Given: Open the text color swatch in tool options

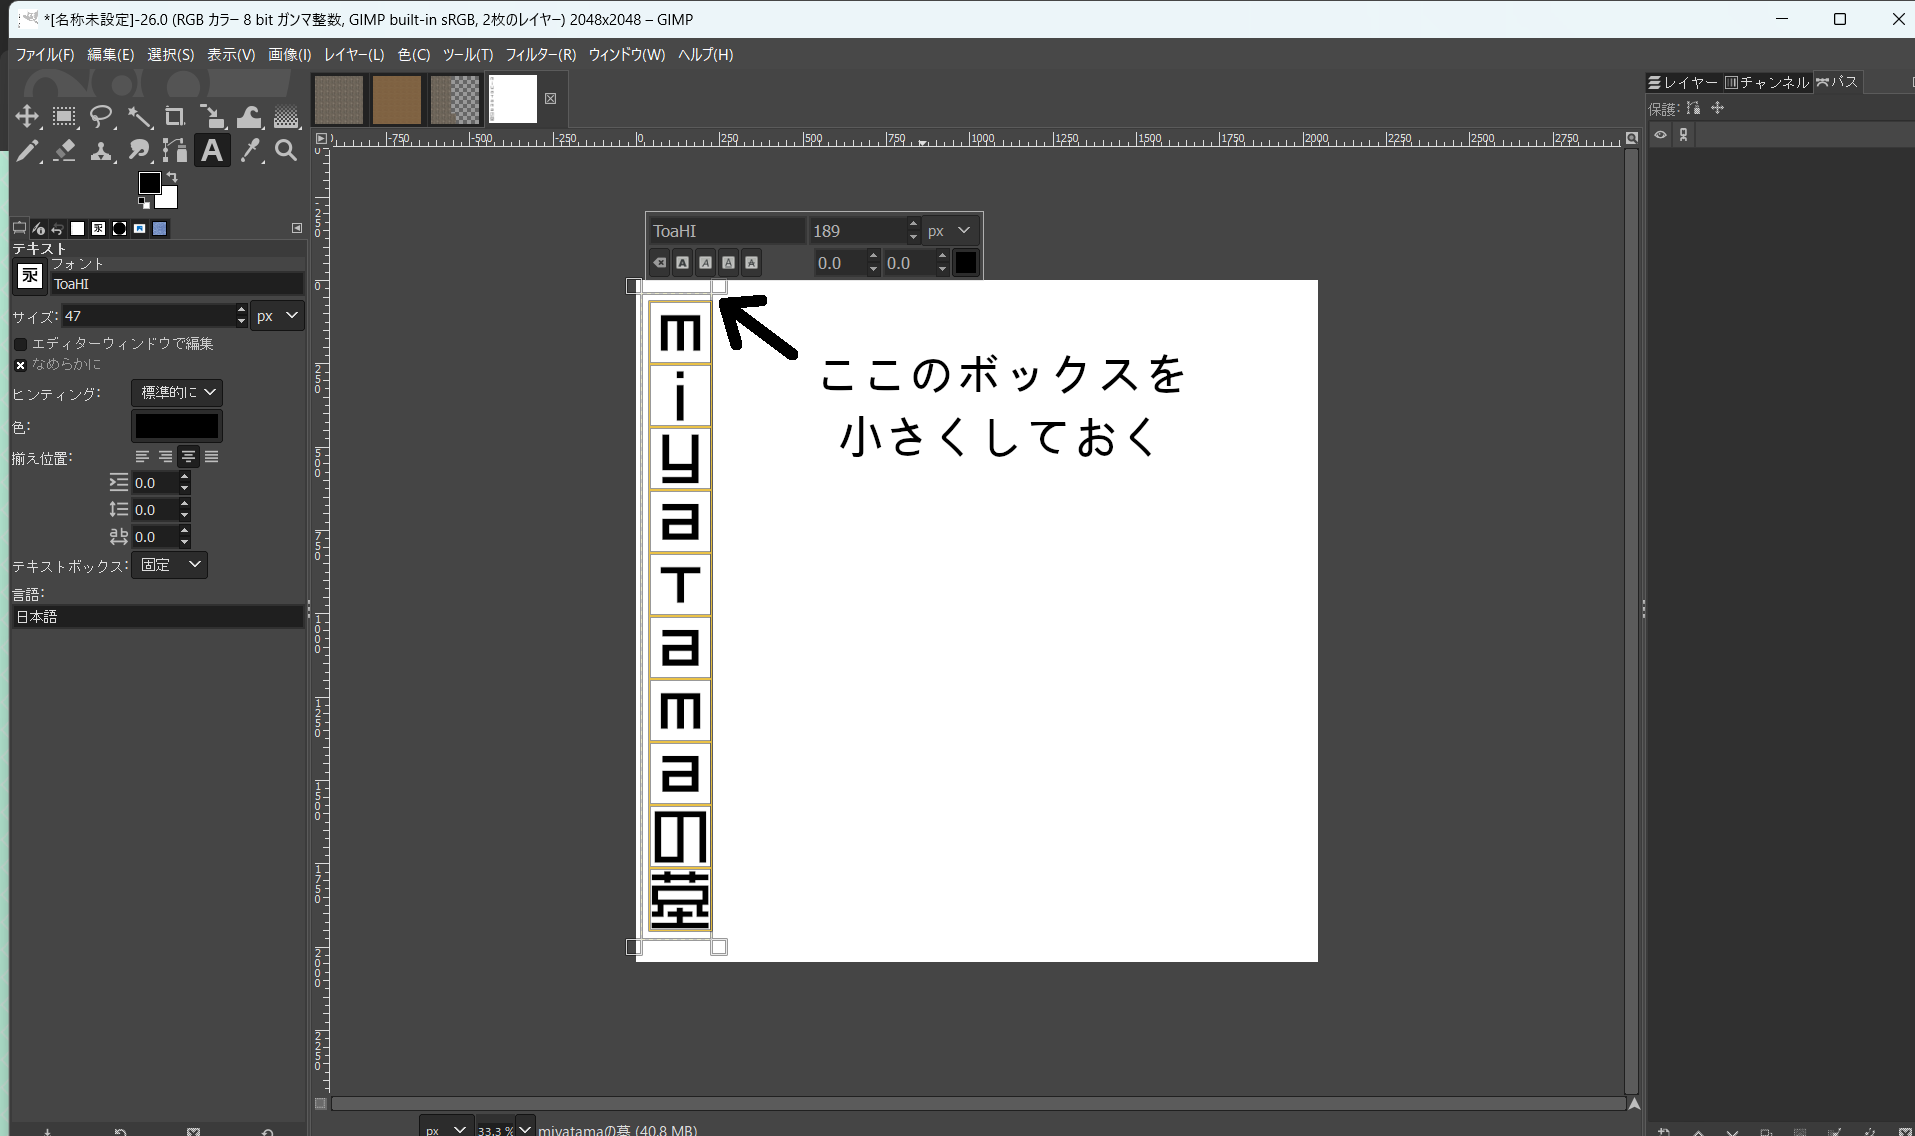Looking at the screenshot, I should (x=176, y=425).
